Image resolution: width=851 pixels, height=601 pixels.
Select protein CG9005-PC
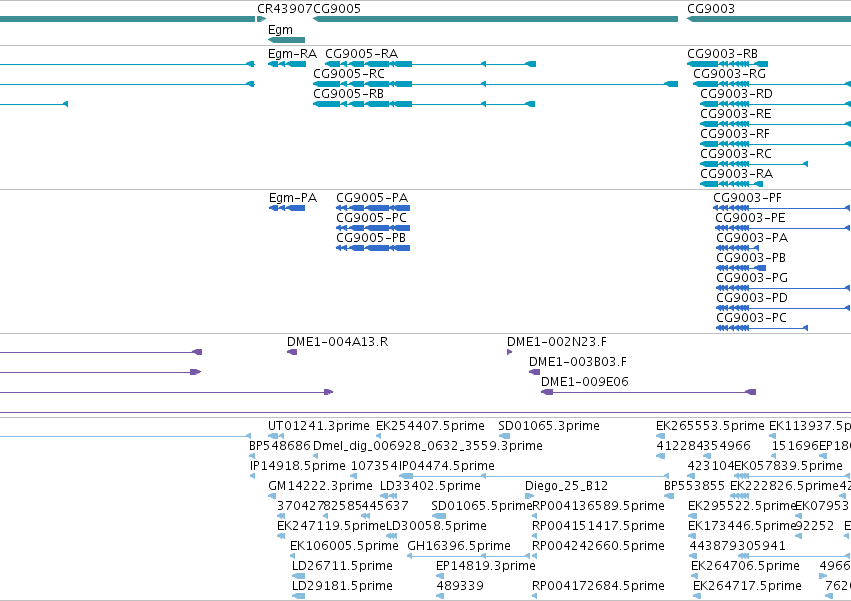point(373,228)
